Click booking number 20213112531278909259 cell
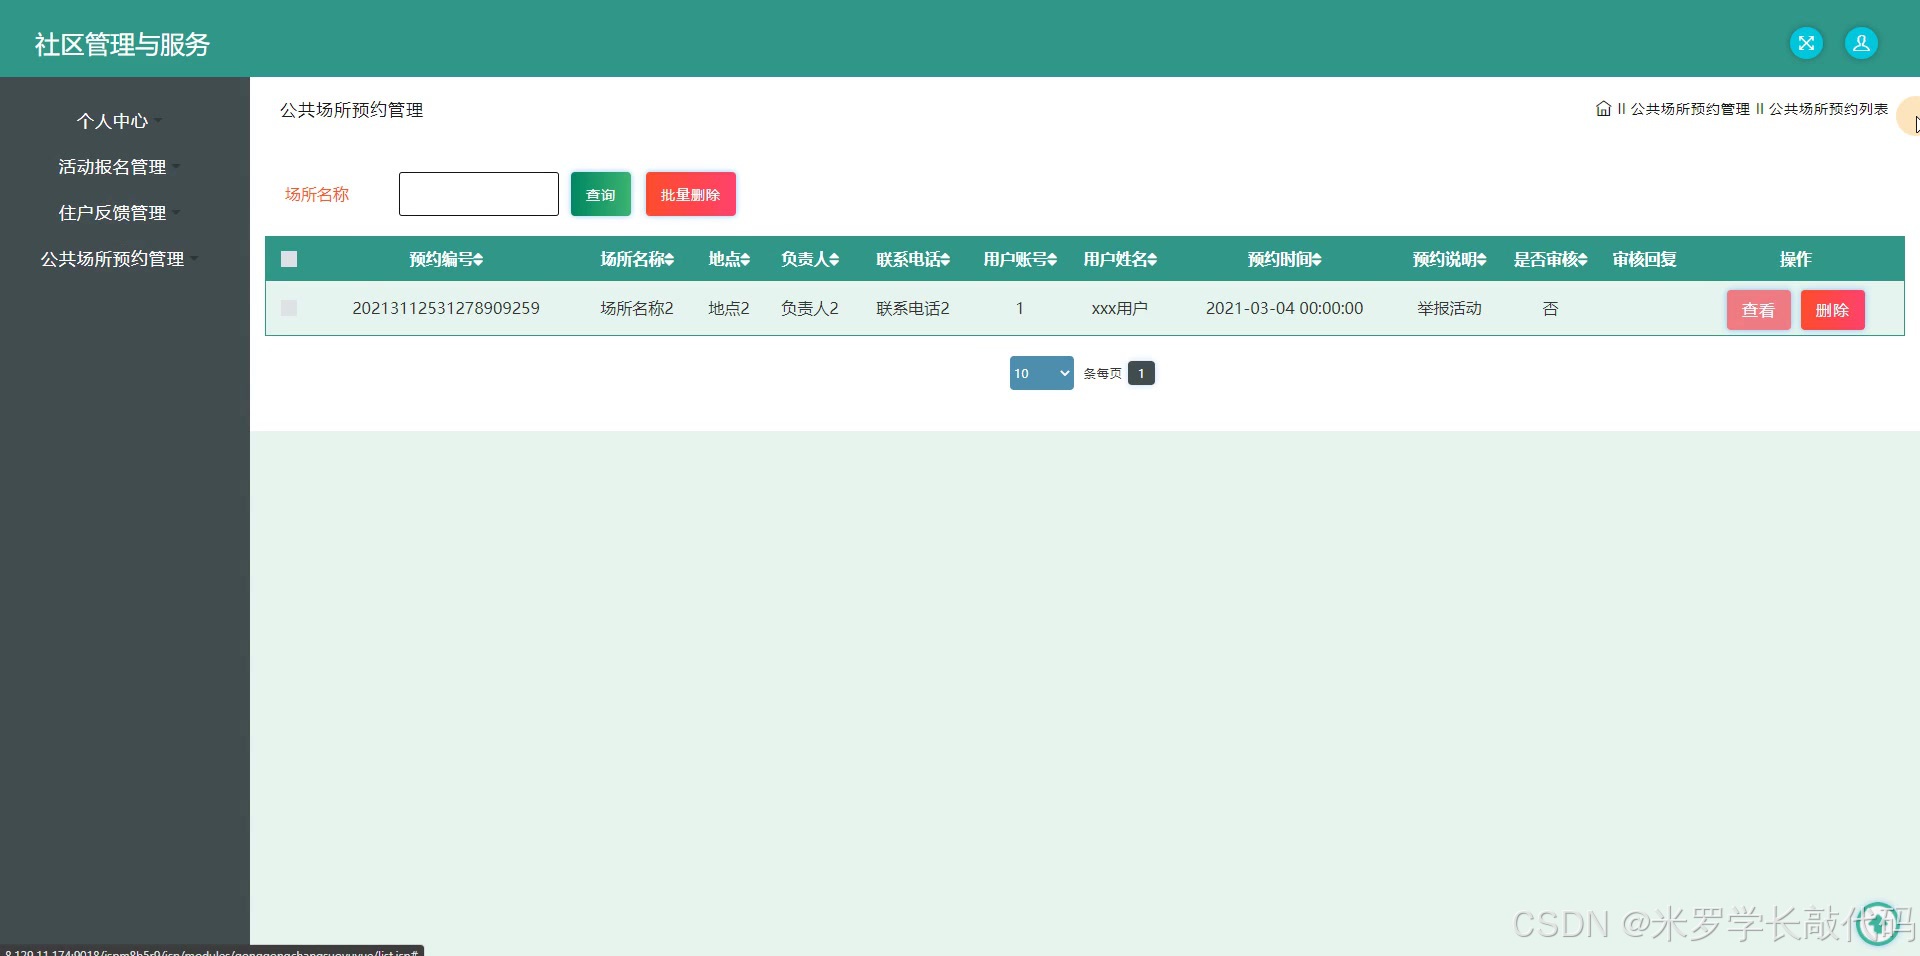Viewport: 1920px width, 956px height. click(446, 308)
